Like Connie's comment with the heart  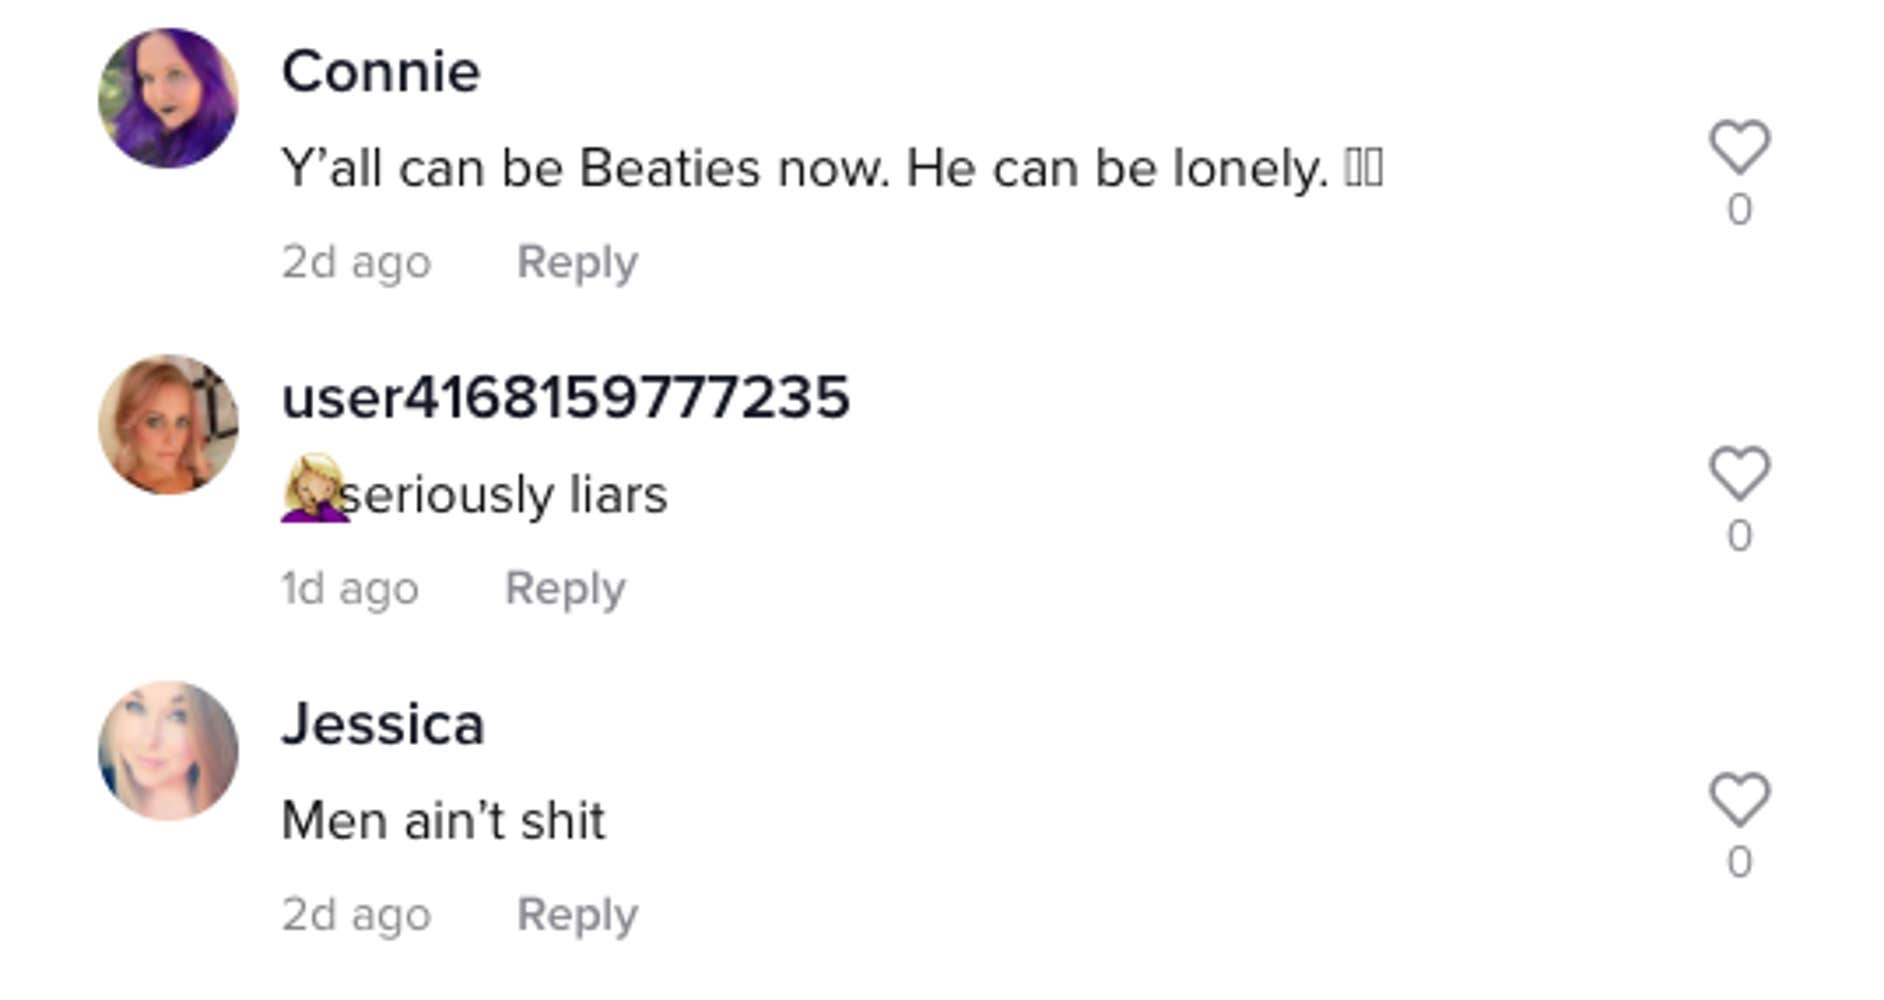[x=1739, y=147]
